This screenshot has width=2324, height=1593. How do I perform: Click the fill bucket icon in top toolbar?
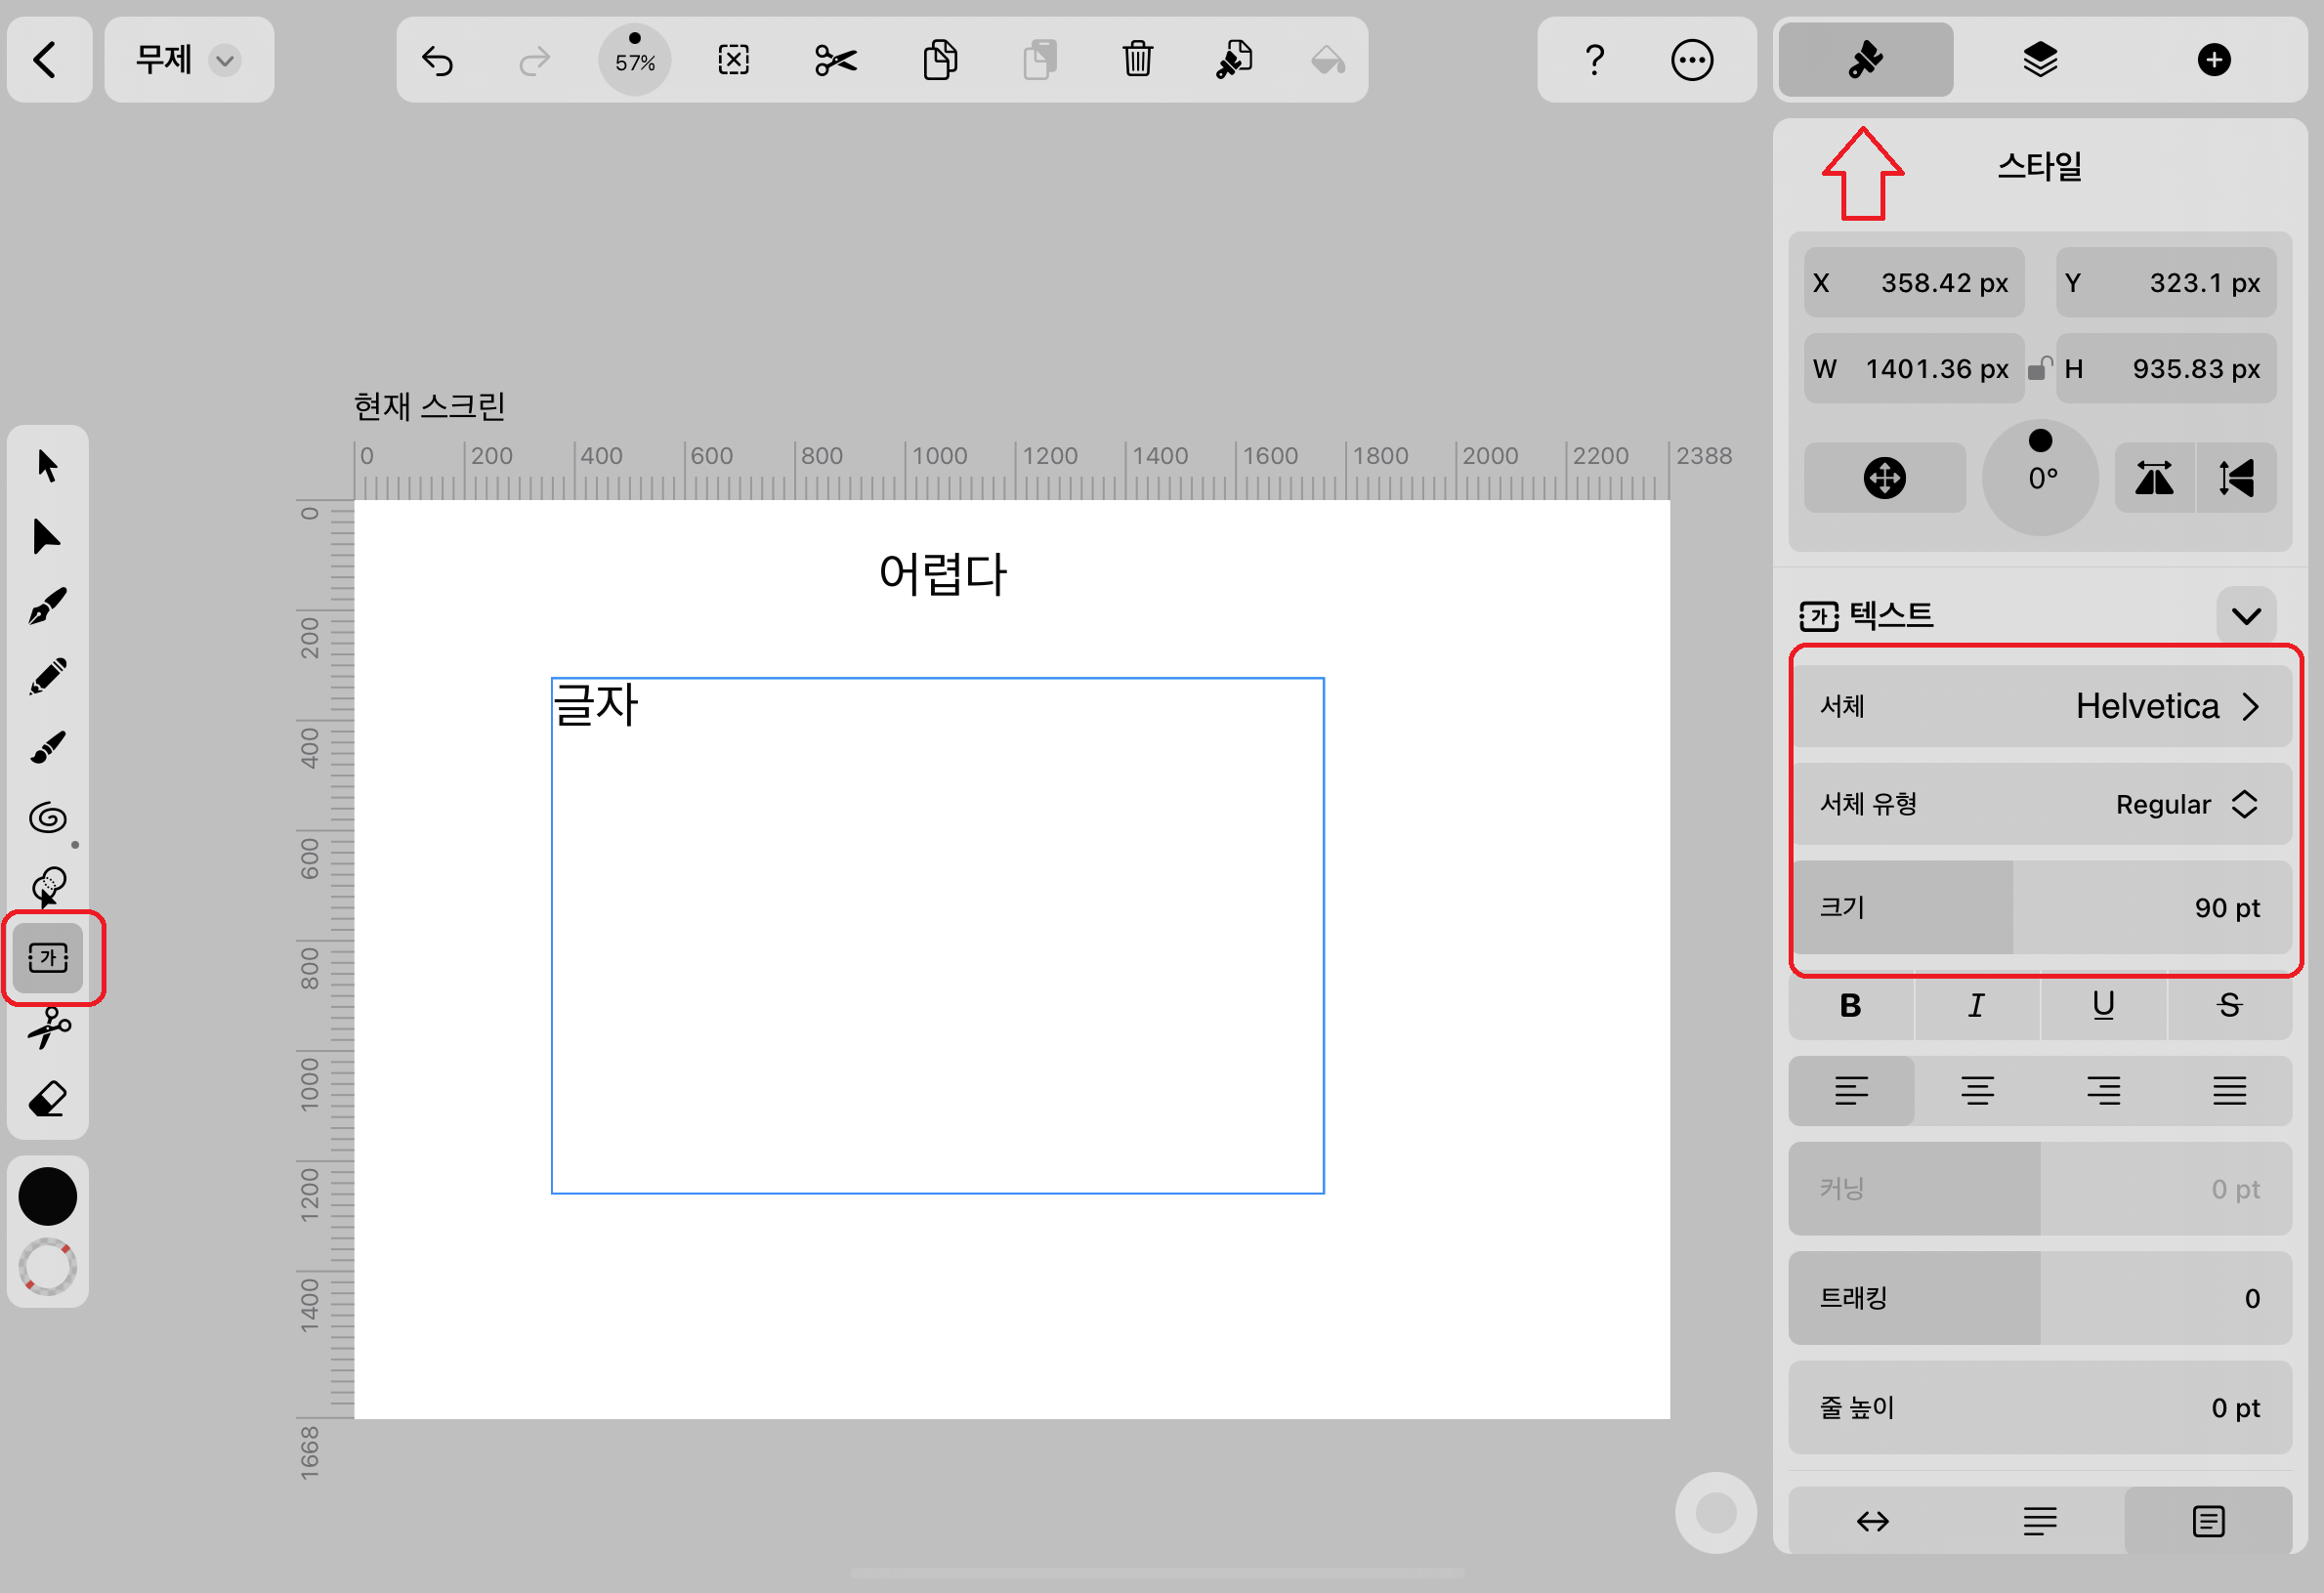point(1328,59)
